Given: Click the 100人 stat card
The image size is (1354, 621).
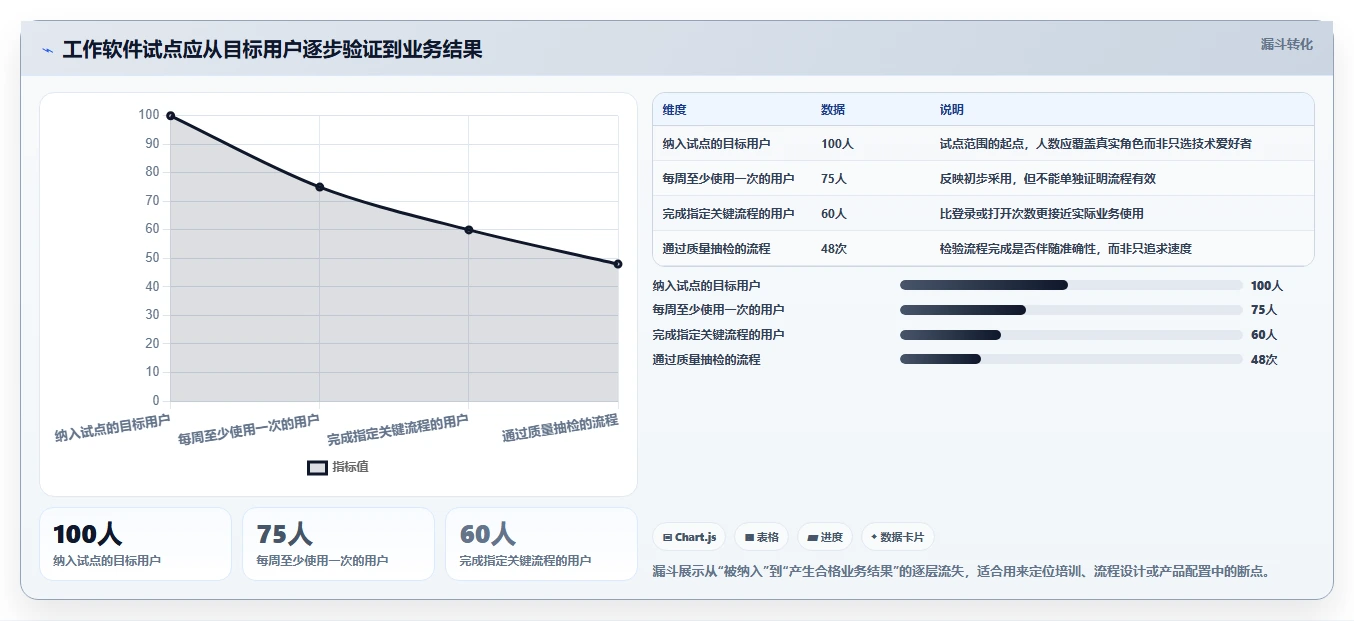Looking at the screenshot, I should (135, 544).
